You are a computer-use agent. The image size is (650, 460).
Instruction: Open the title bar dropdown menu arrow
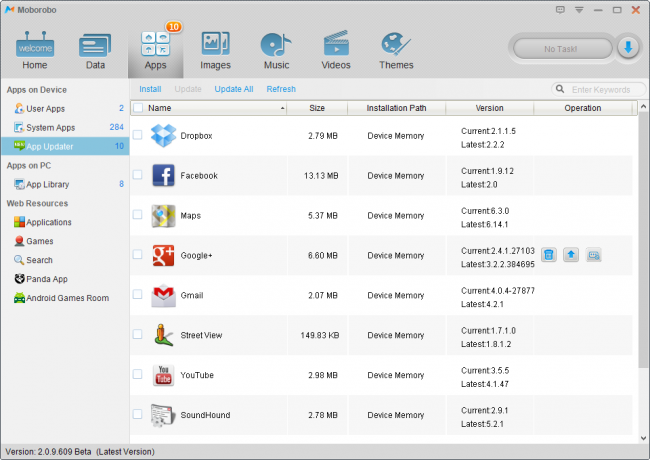coord(579,10)
